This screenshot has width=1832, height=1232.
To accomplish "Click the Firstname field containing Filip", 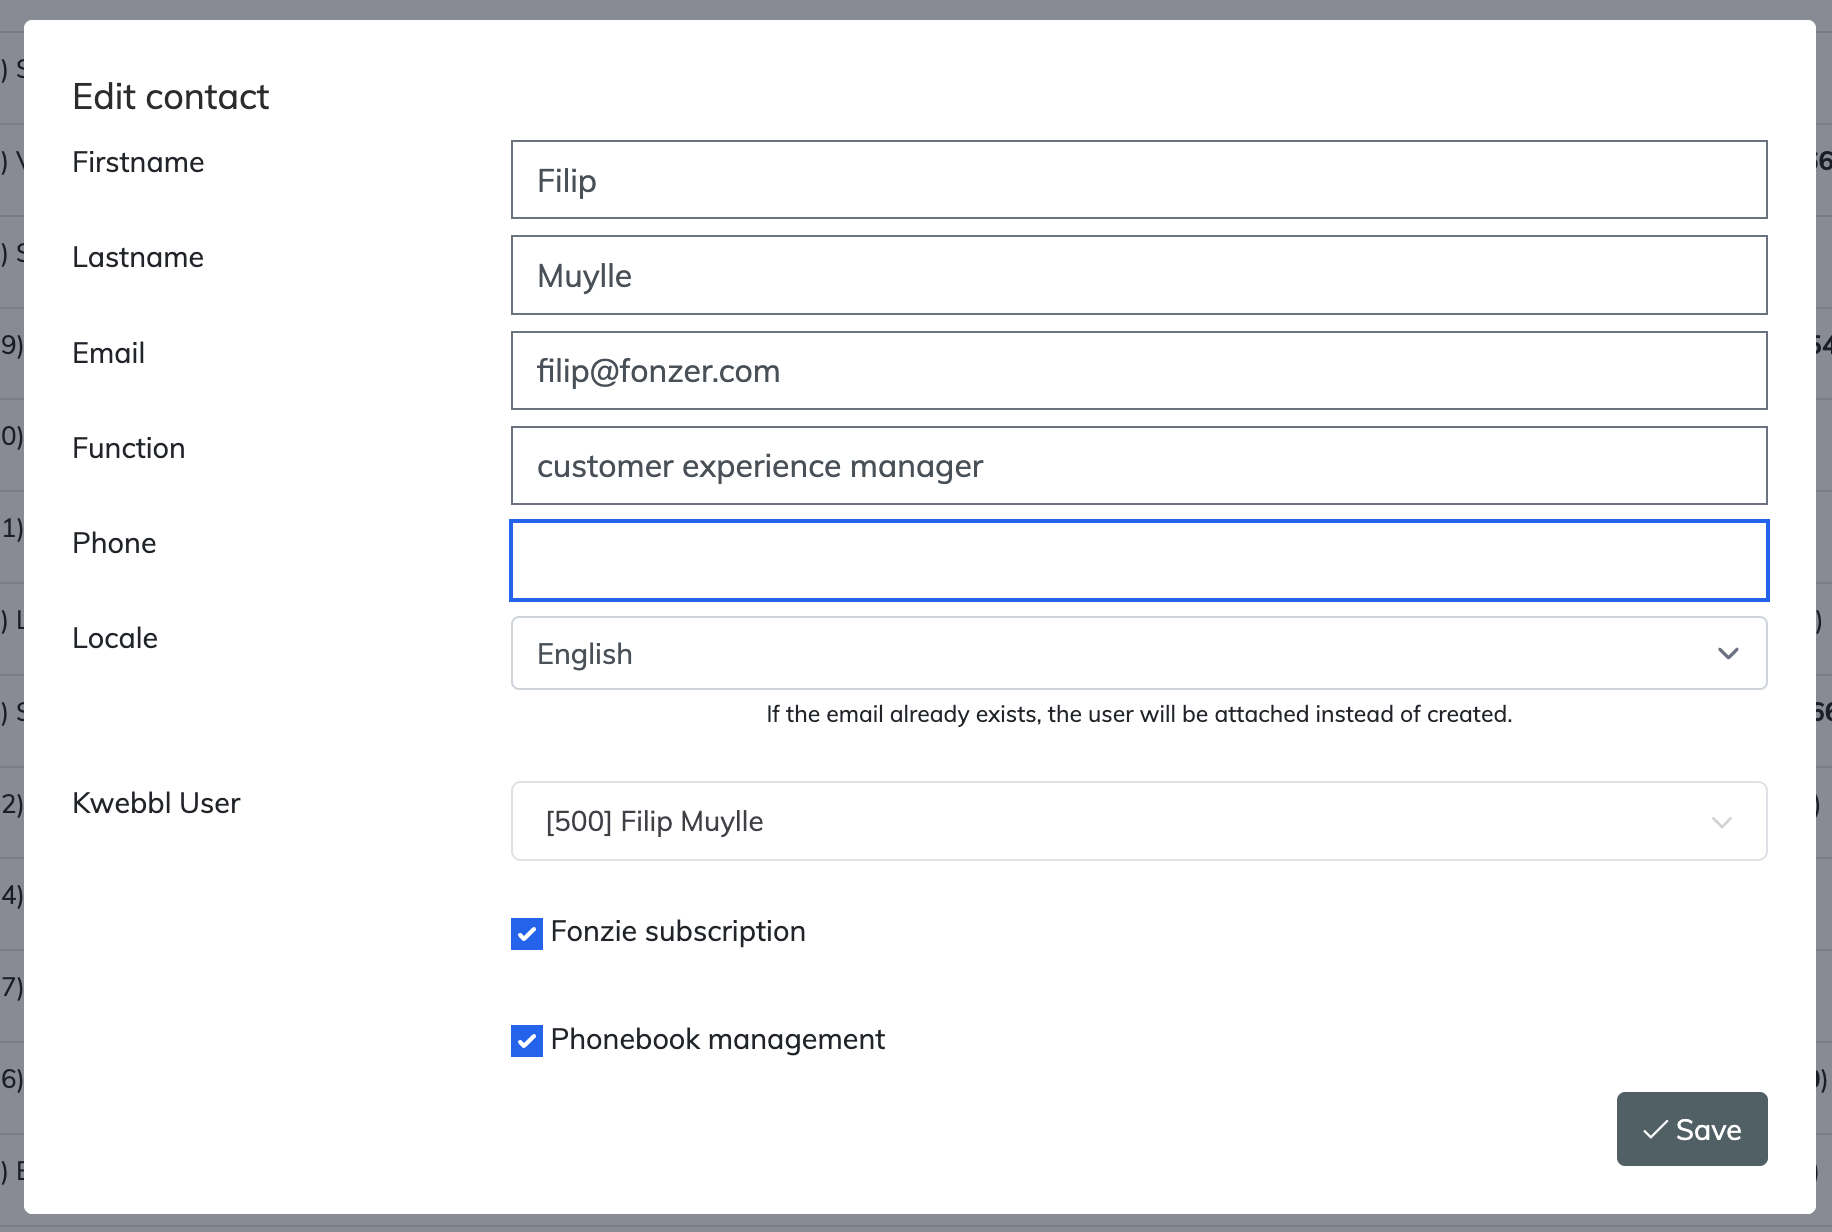I will coord(1138,180).
